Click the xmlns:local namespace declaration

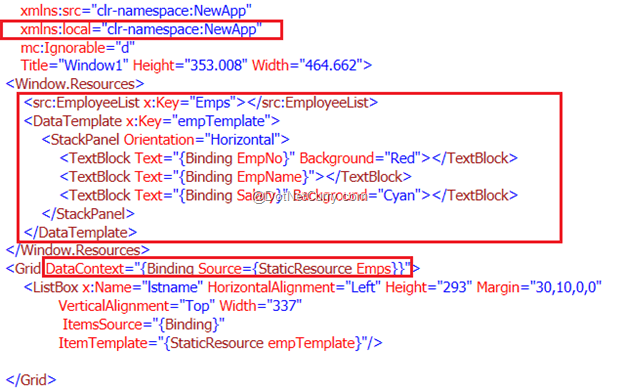[141, 30]
